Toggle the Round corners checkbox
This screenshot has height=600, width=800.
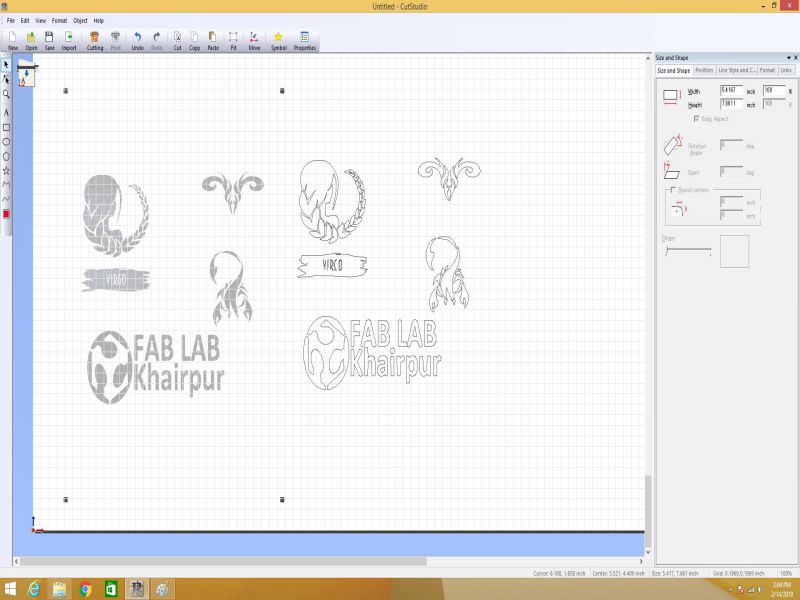673,190
